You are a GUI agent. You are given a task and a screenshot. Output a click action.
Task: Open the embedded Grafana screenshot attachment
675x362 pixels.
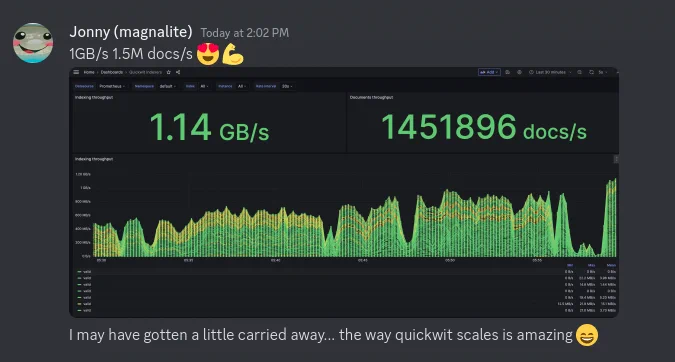click(344, 192)
